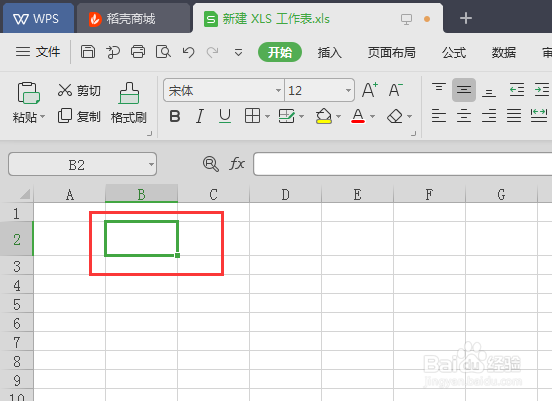Open font group dialog launcher

[x=413, y=134]
